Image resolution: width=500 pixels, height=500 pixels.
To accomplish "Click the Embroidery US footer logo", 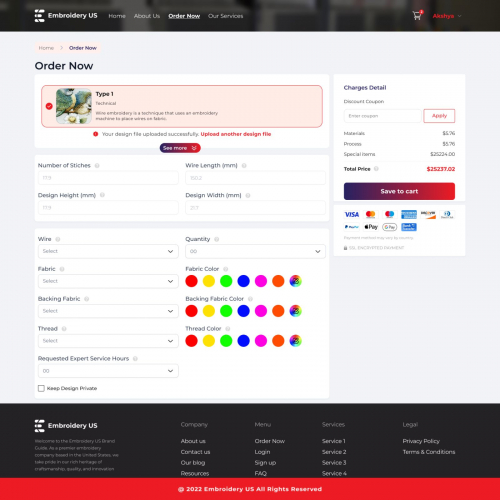I will pos(66,426).
